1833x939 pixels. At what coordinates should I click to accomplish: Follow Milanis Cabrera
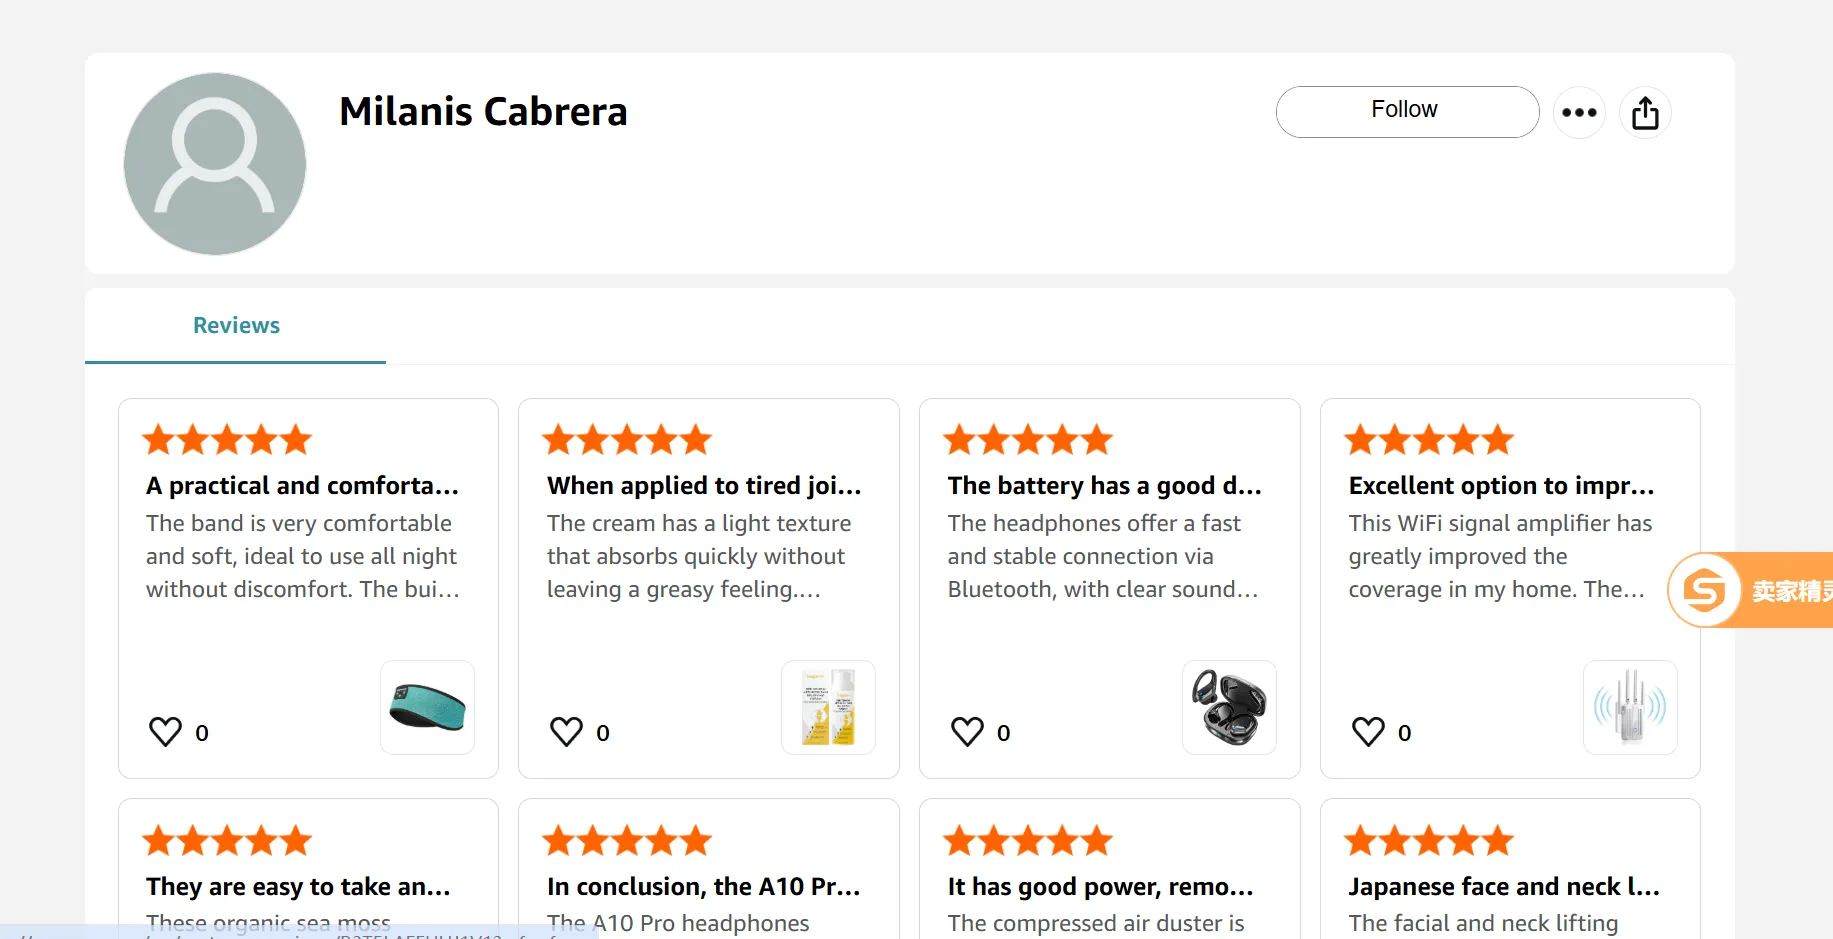[1406, 111]
